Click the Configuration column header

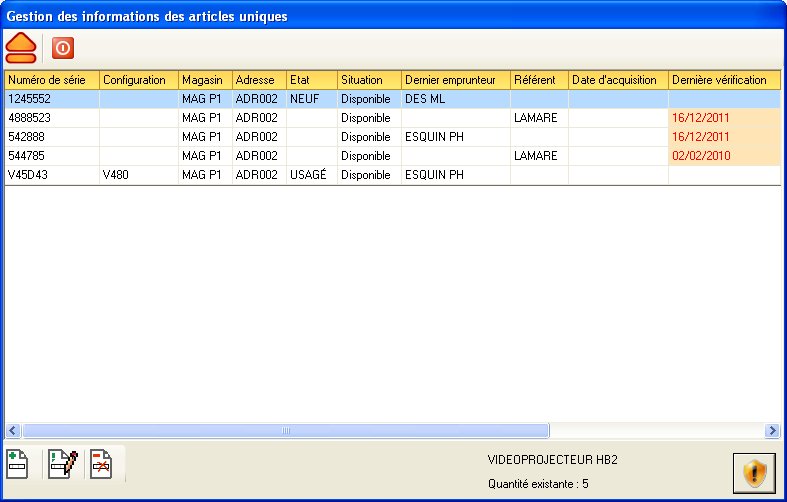pyautogui.click(x=138, y=80)
